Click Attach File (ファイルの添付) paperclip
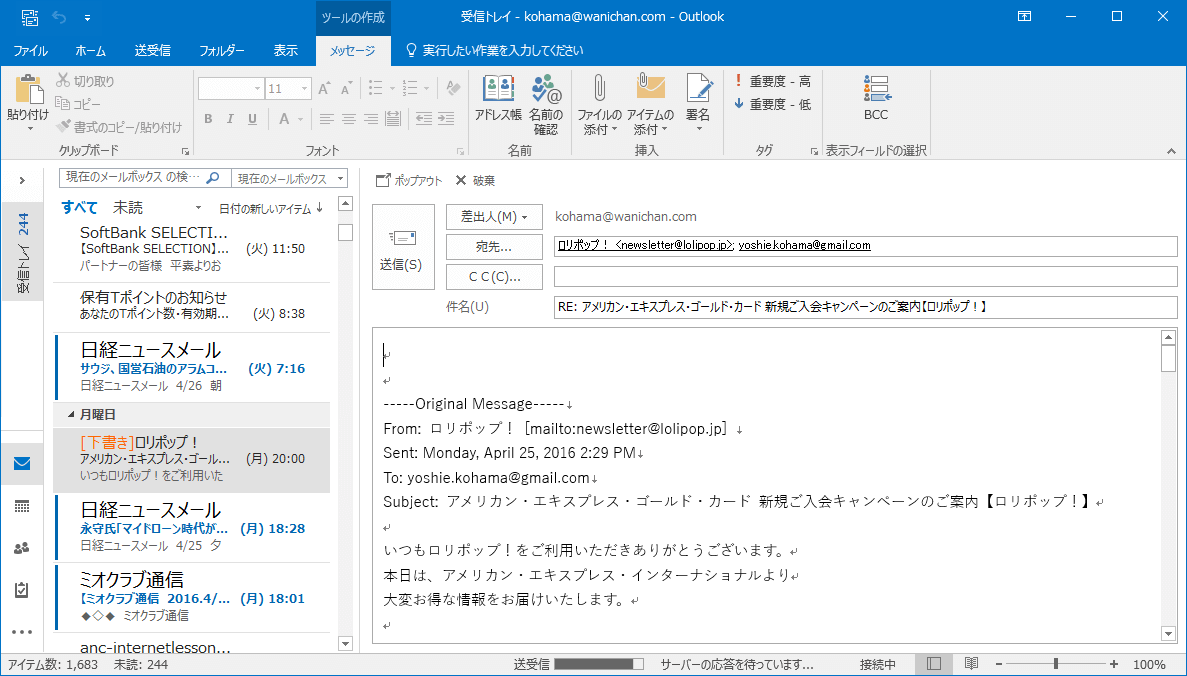 tap(599, 89)
